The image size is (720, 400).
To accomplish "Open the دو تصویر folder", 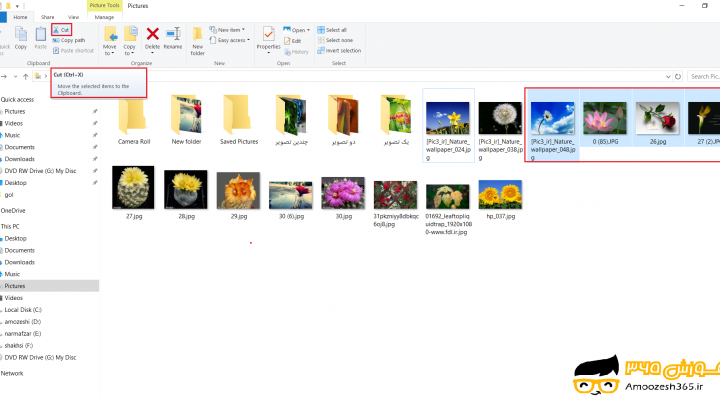I will pyautogui.click(x=343, y=120).
